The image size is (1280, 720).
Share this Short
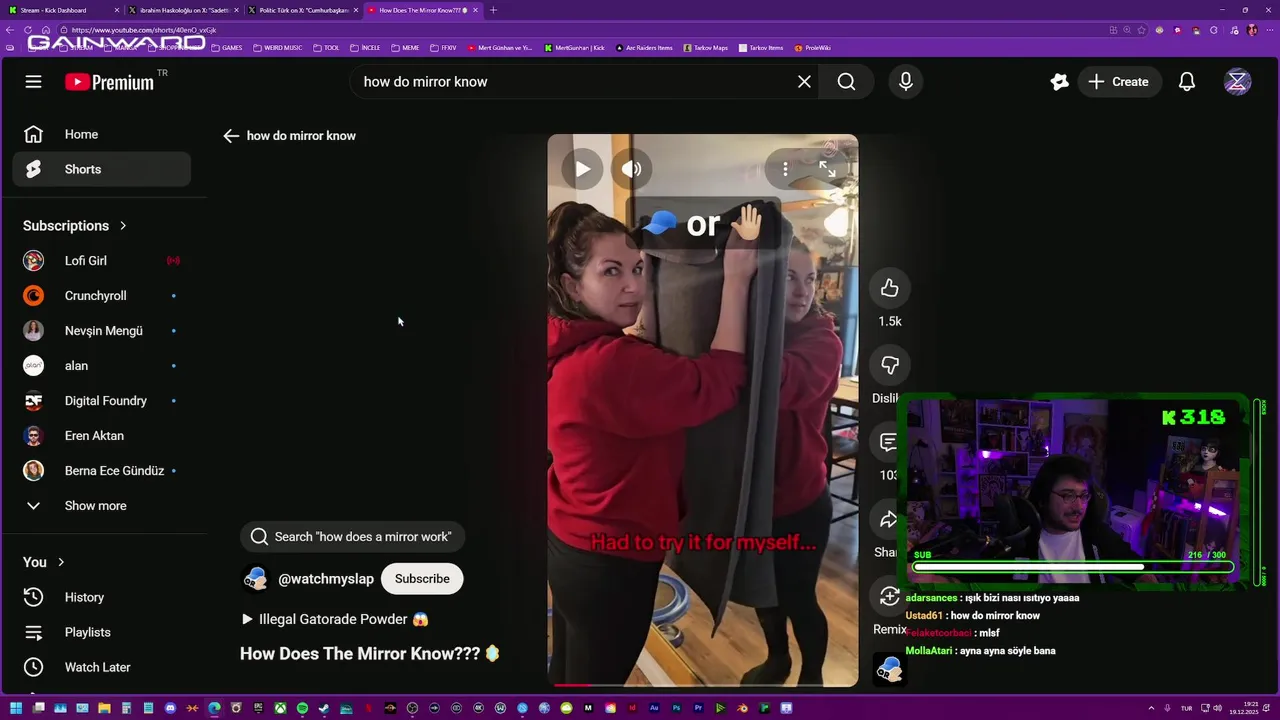click(x=888, y=520)
